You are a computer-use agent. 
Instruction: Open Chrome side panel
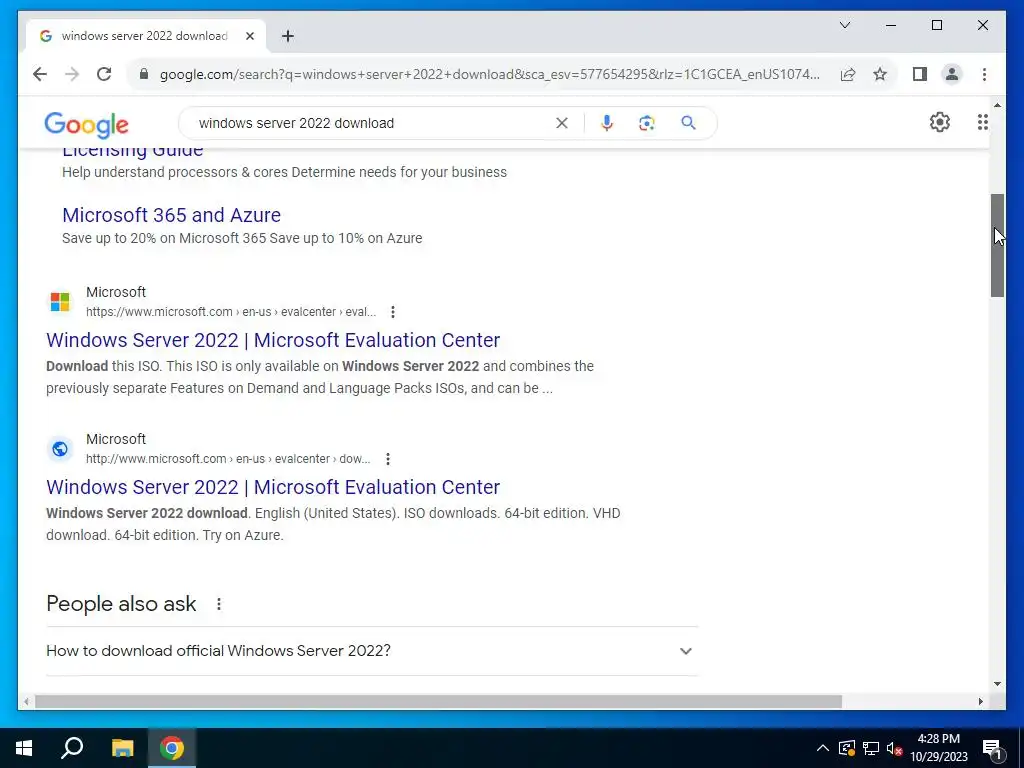(x=920, y=74)
